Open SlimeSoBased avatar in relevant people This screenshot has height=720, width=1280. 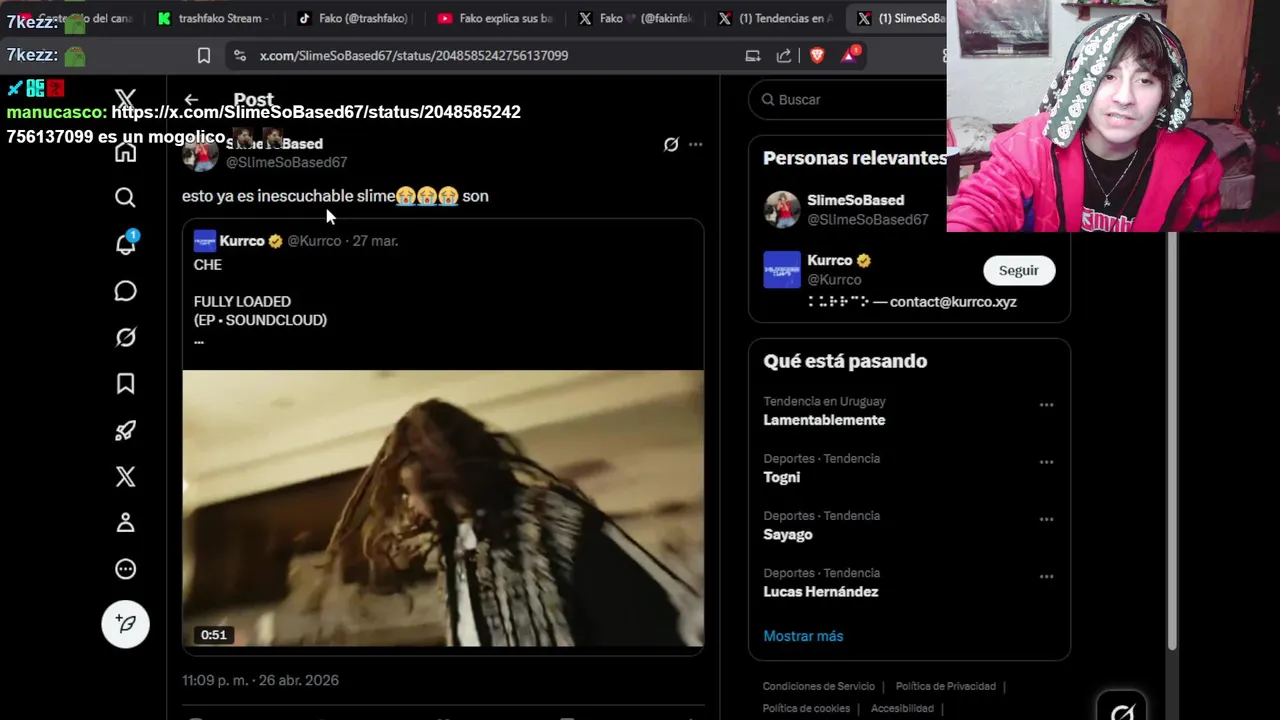782,210
